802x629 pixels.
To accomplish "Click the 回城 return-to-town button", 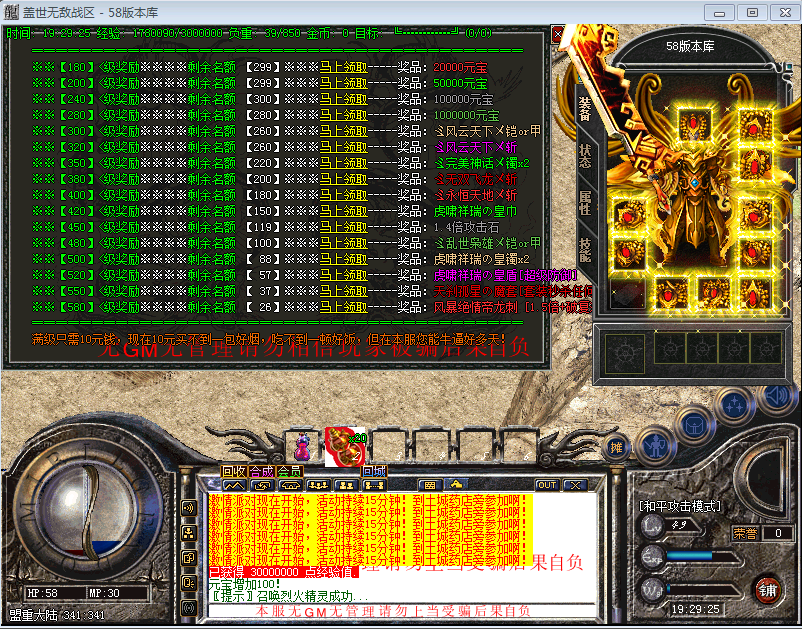I will [x=374, y=471].
